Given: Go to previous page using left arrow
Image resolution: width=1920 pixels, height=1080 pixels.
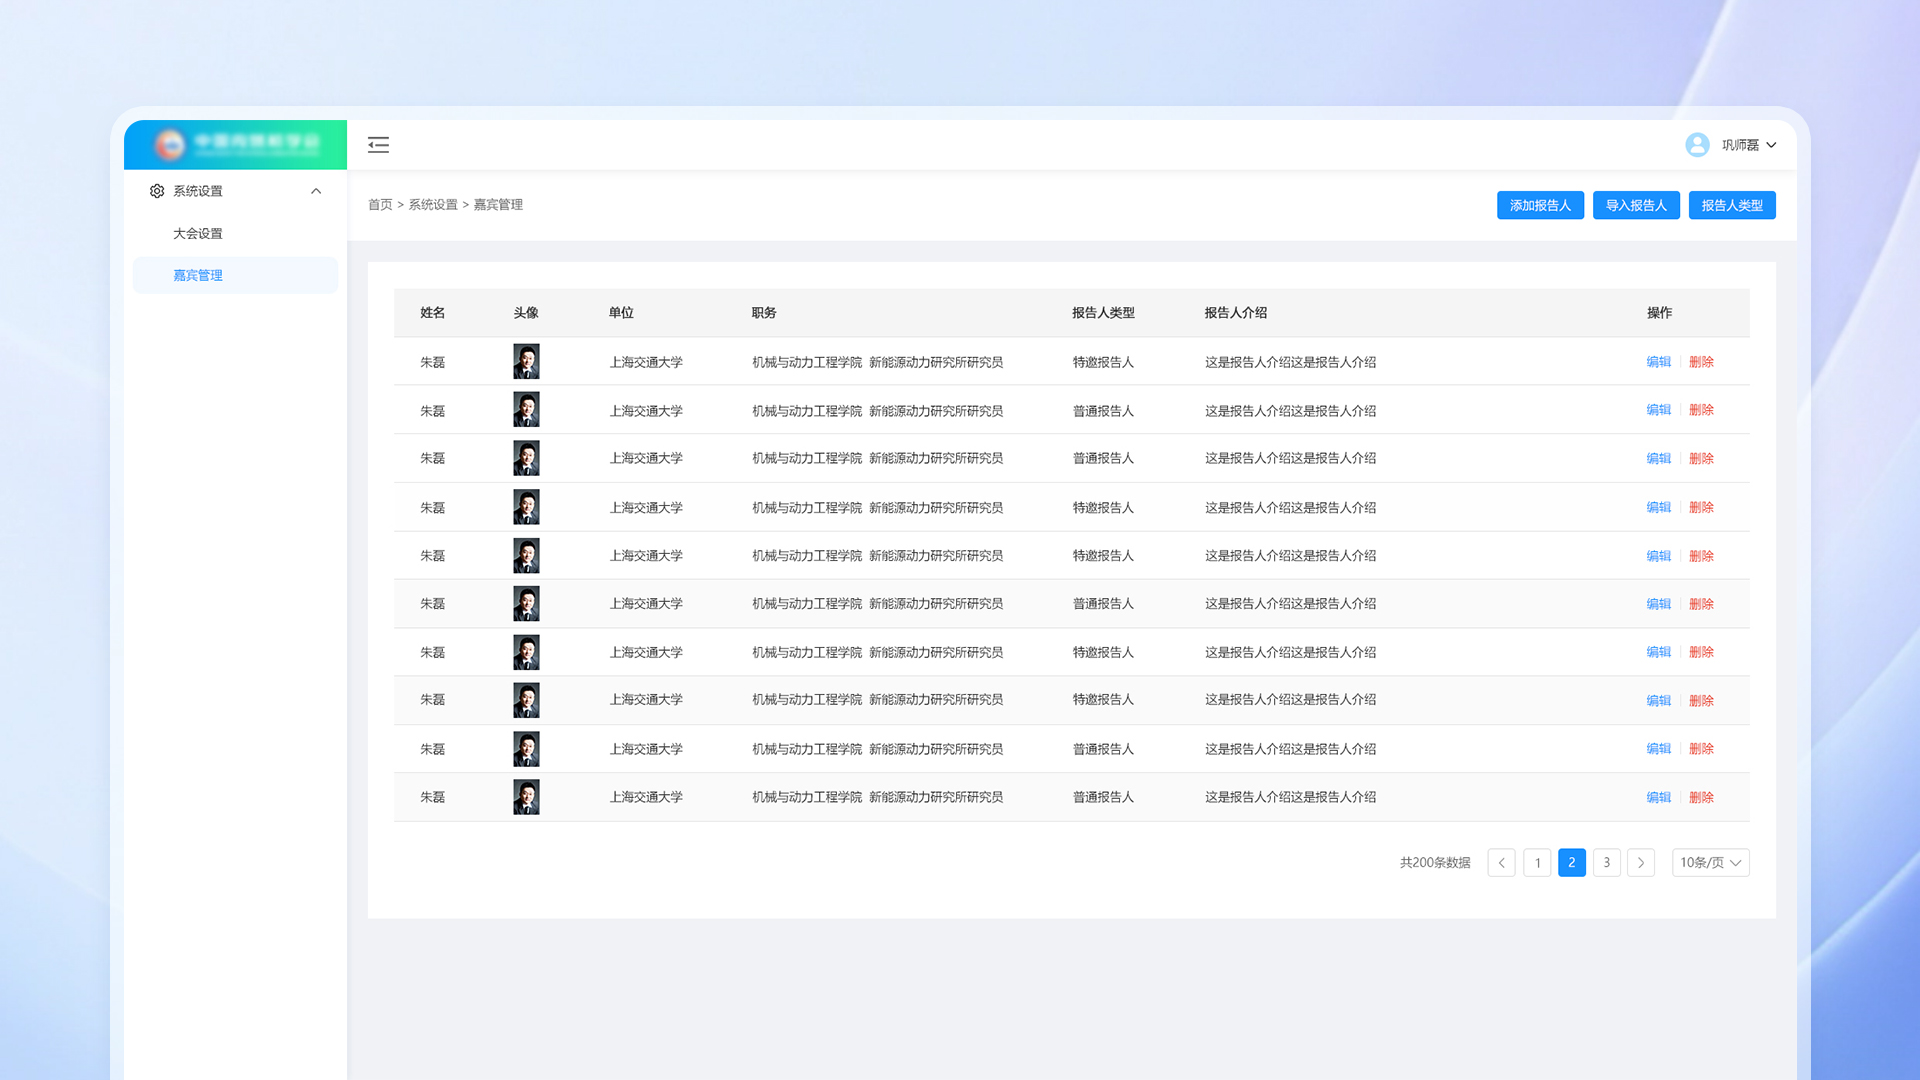Looking at the screenshot, I should click(1501, 862).
